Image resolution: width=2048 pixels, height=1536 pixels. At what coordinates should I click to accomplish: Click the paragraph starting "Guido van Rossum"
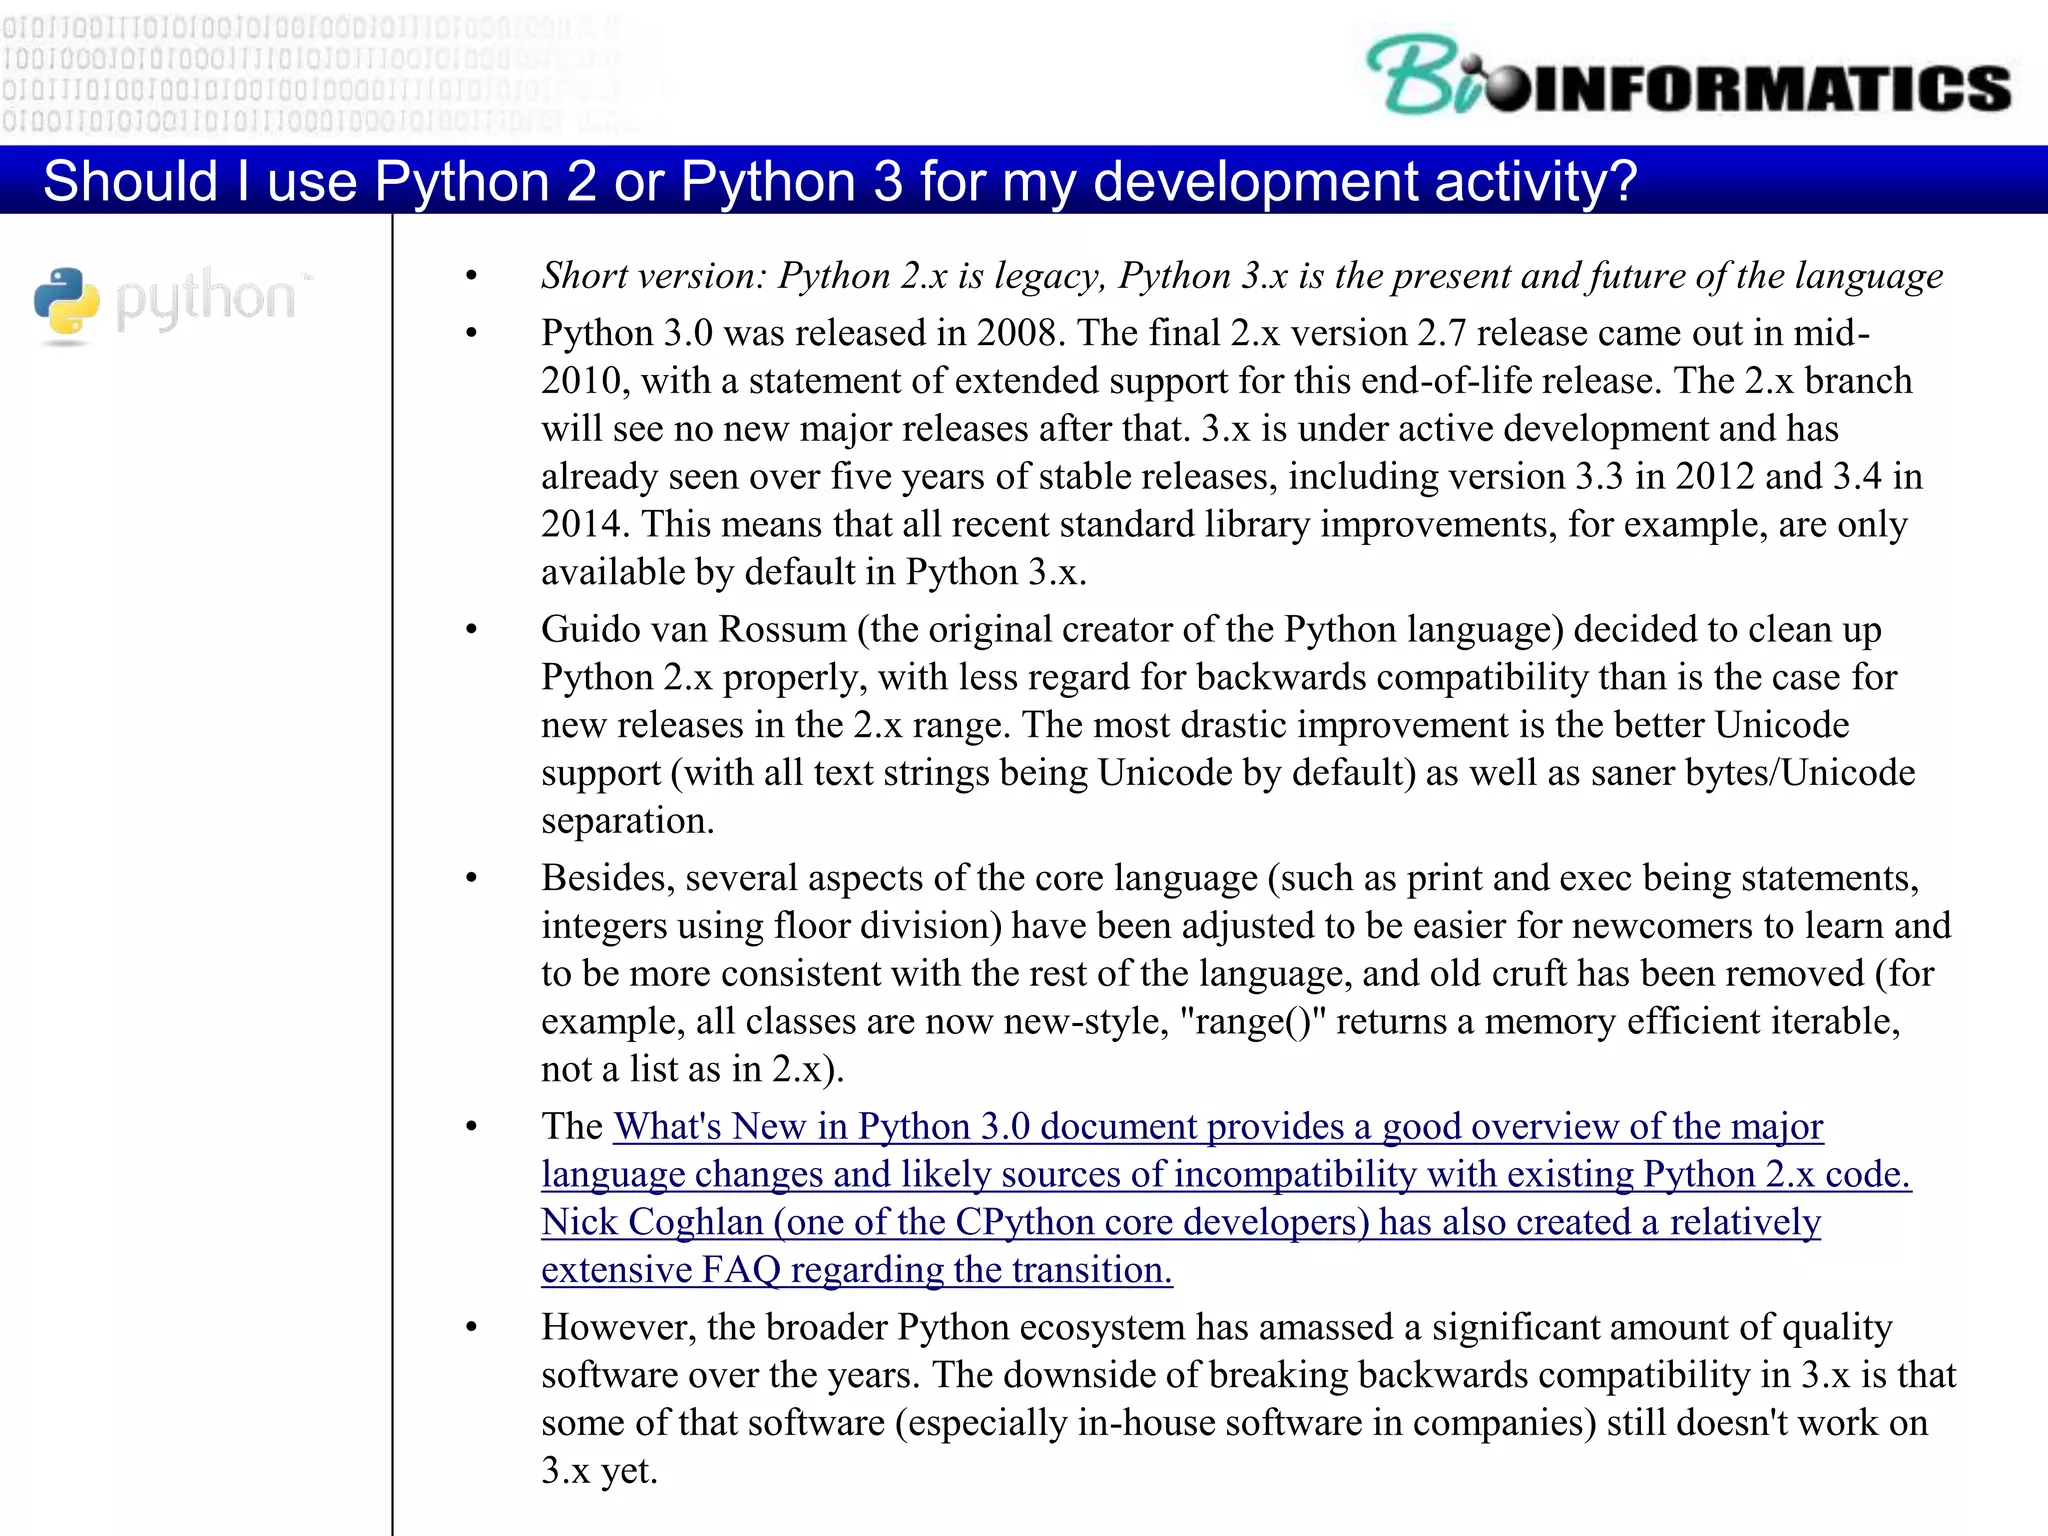click(1228, 725)
